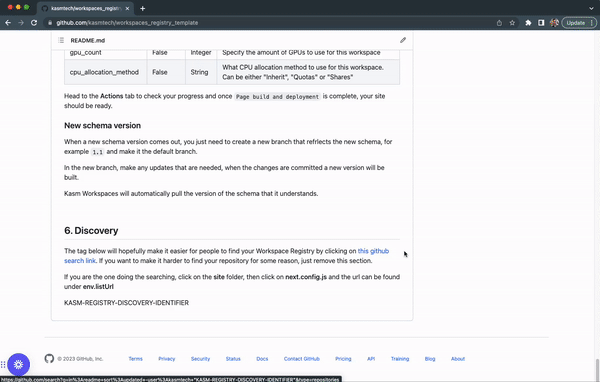Open the extensions puzzle icon
Viewport: 600px width, 382px height.
[528, 23]
